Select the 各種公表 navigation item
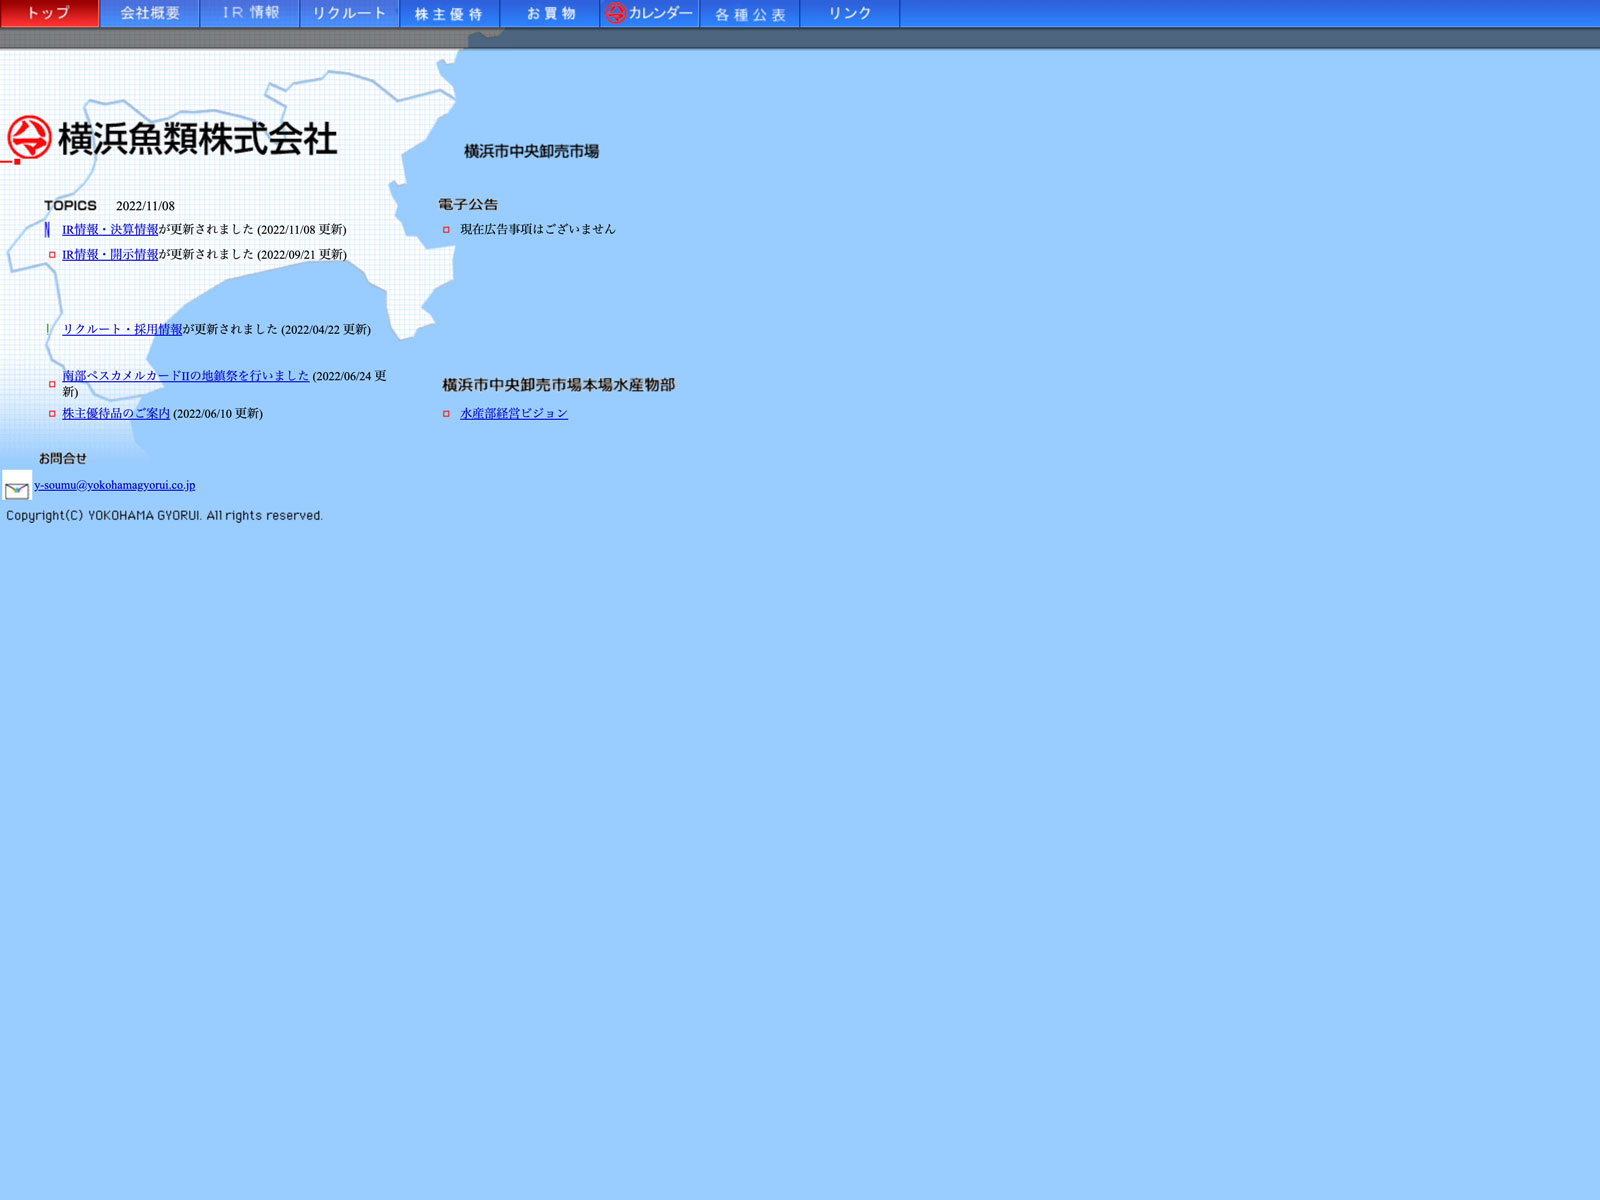The width and height of the screenshot is (1600, 1200). 750,14
